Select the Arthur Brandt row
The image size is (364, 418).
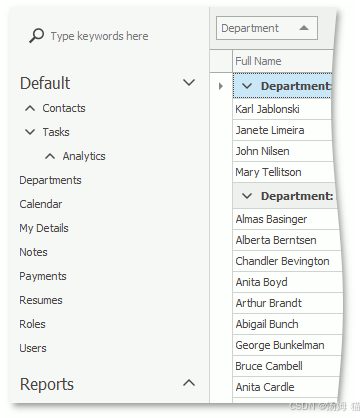288,303
